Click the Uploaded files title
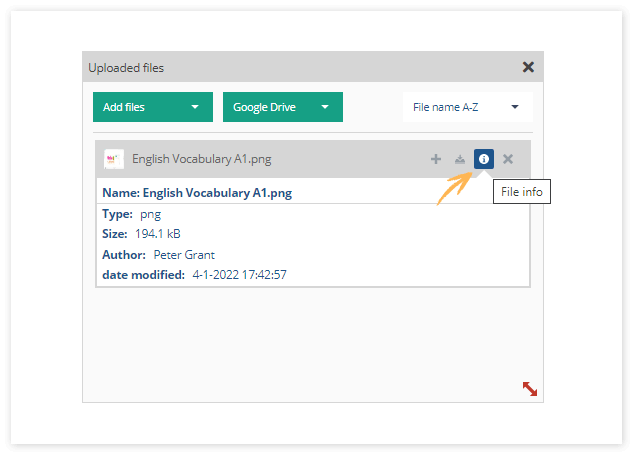 click(126, 68)
